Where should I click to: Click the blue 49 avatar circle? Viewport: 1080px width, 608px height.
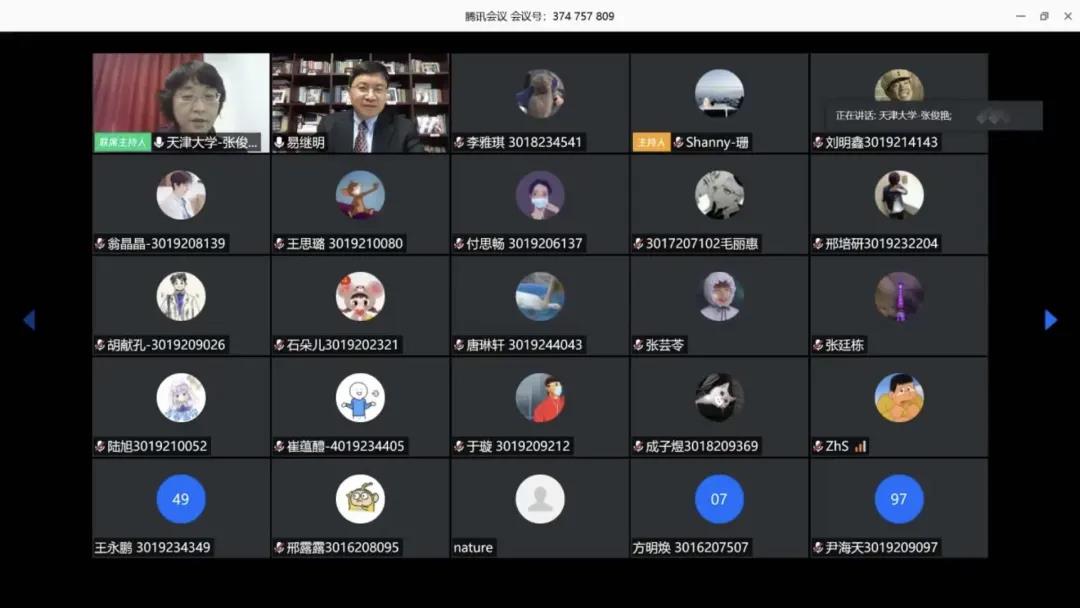181,499
